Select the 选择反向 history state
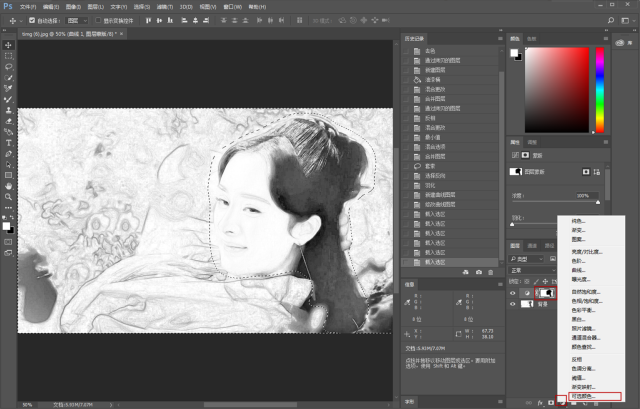This screenshot has width=640, height=409. [450, 176]
